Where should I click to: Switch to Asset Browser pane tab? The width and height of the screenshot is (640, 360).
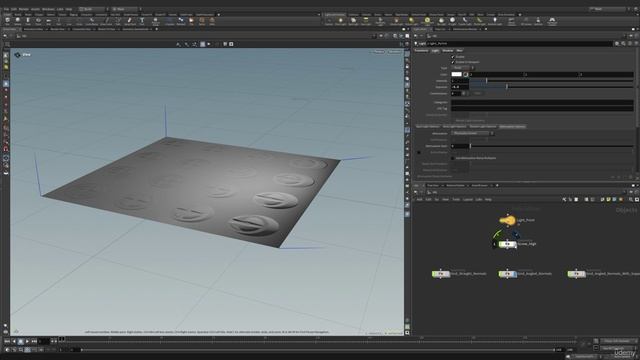coord(480,185)
